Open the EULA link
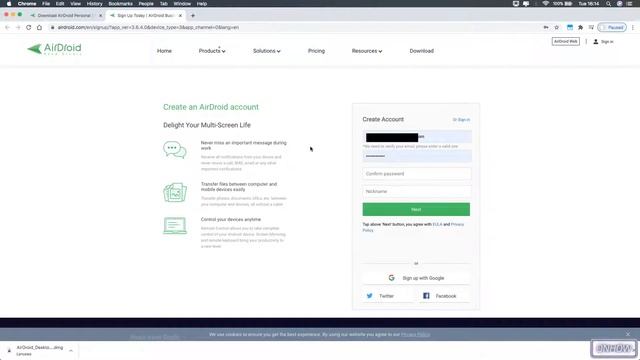Screen dimensions: 640x360 pyautogui.click(x=437, y=224)
